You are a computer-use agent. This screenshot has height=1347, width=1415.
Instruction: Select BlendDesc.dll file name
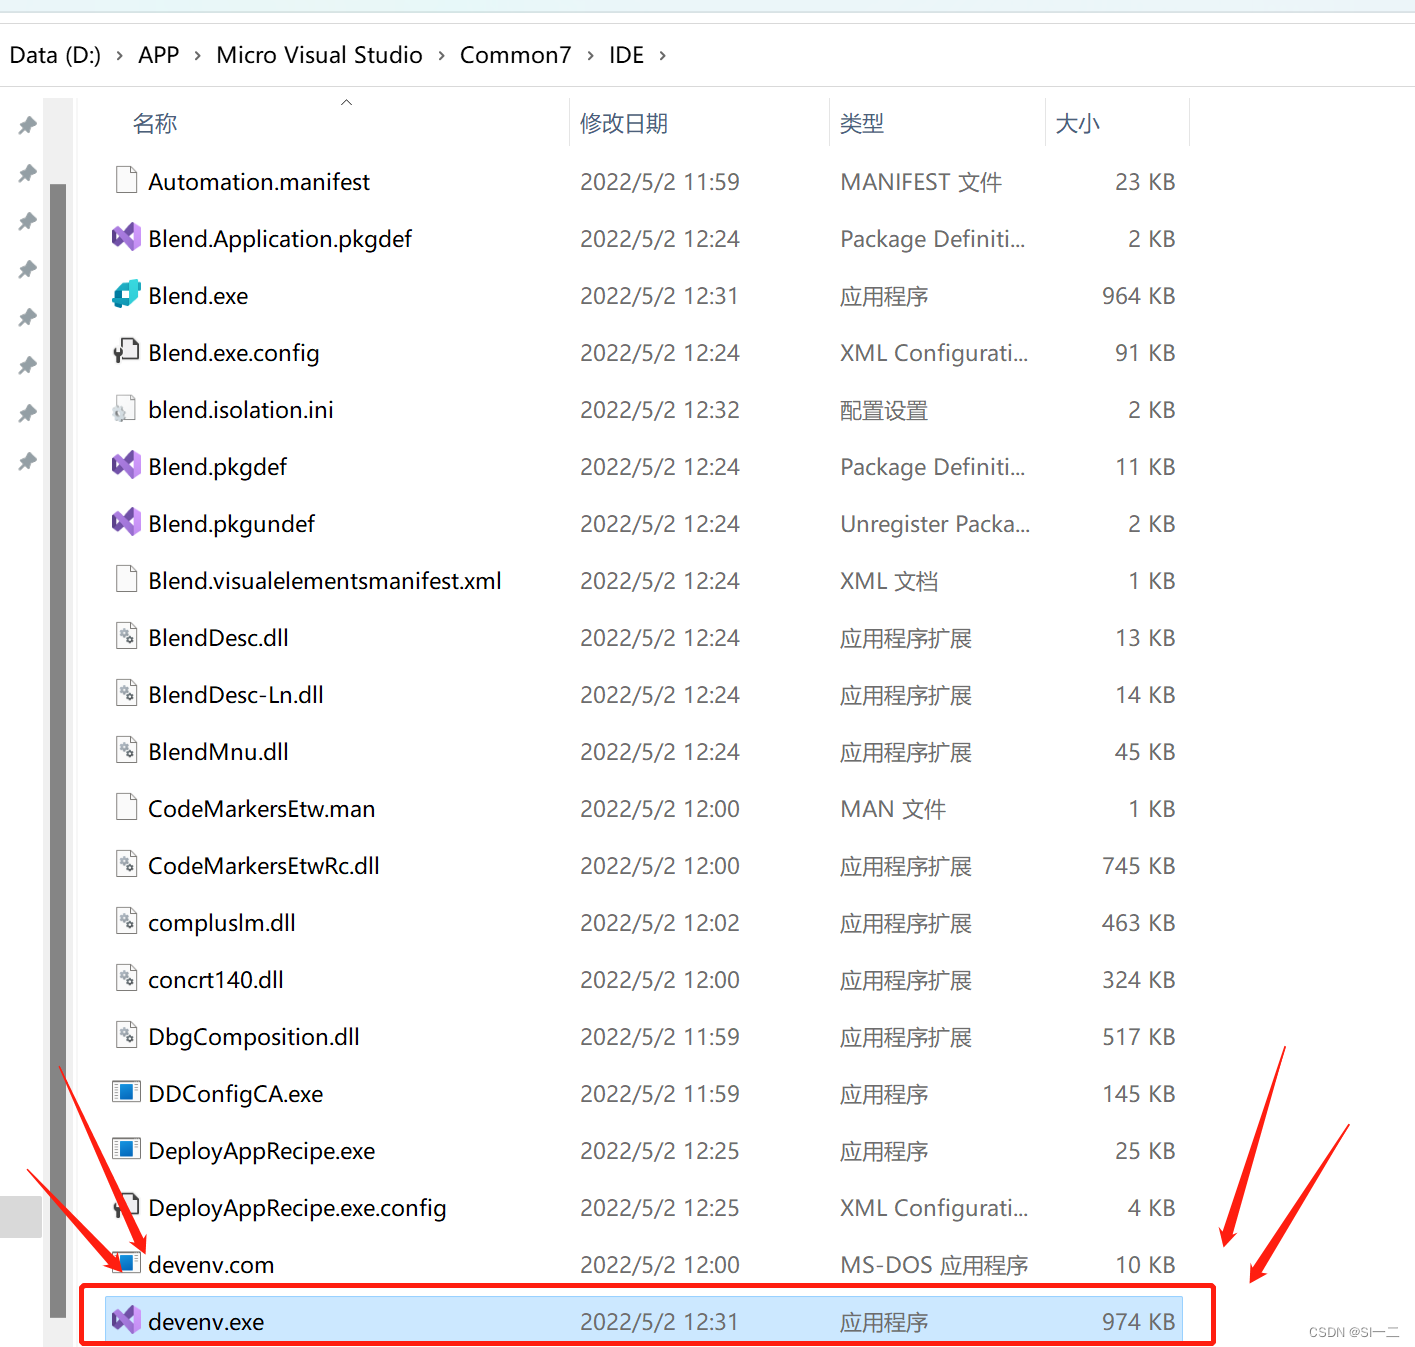pos(218,638)
